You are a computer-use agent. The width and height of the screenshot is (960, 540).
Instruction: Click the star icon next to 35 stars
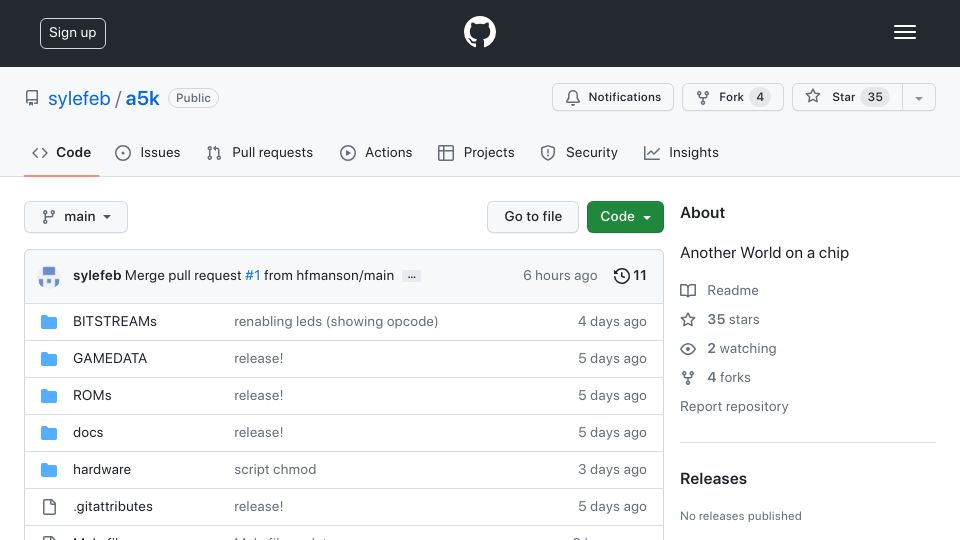click(688, 319)
